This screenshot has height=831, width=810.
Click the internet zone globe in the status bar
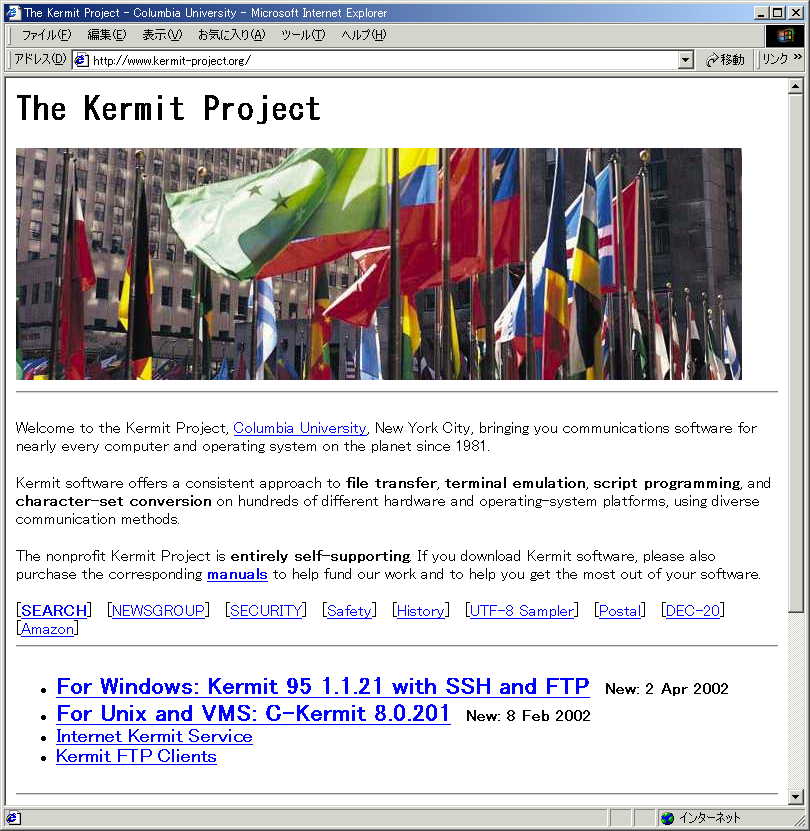[667, 818]
